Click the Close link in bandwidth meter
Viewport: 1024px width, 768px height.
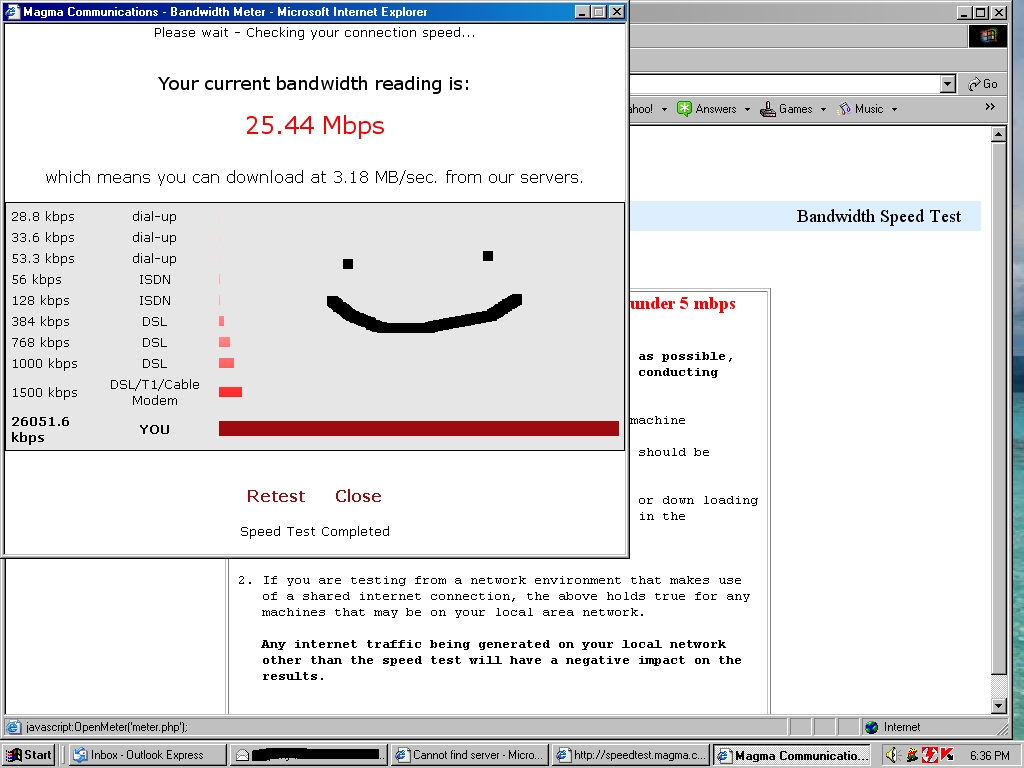pos(358,496)
